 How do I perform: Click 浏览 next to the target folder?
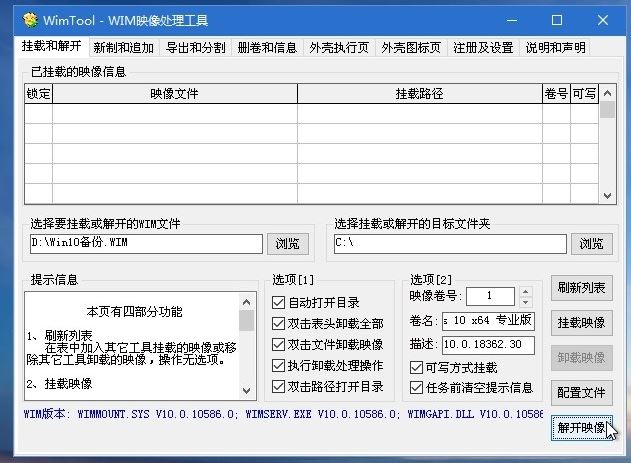click(x=591, y=243)
